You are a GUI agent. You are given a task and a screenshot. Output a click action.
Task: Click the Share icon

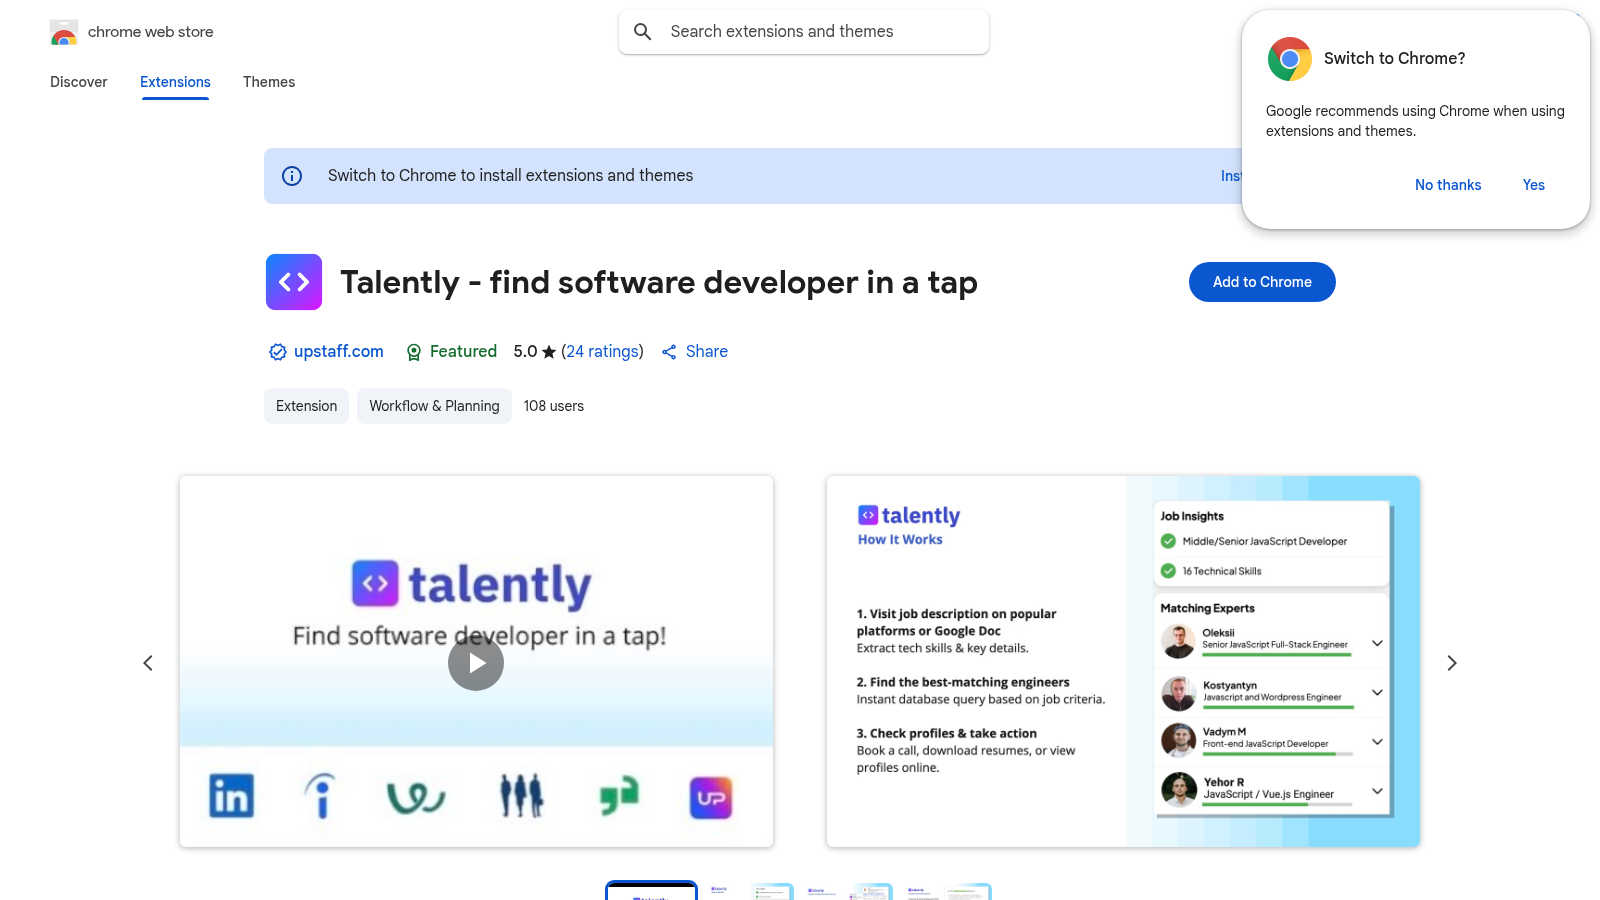click(669, 352)
